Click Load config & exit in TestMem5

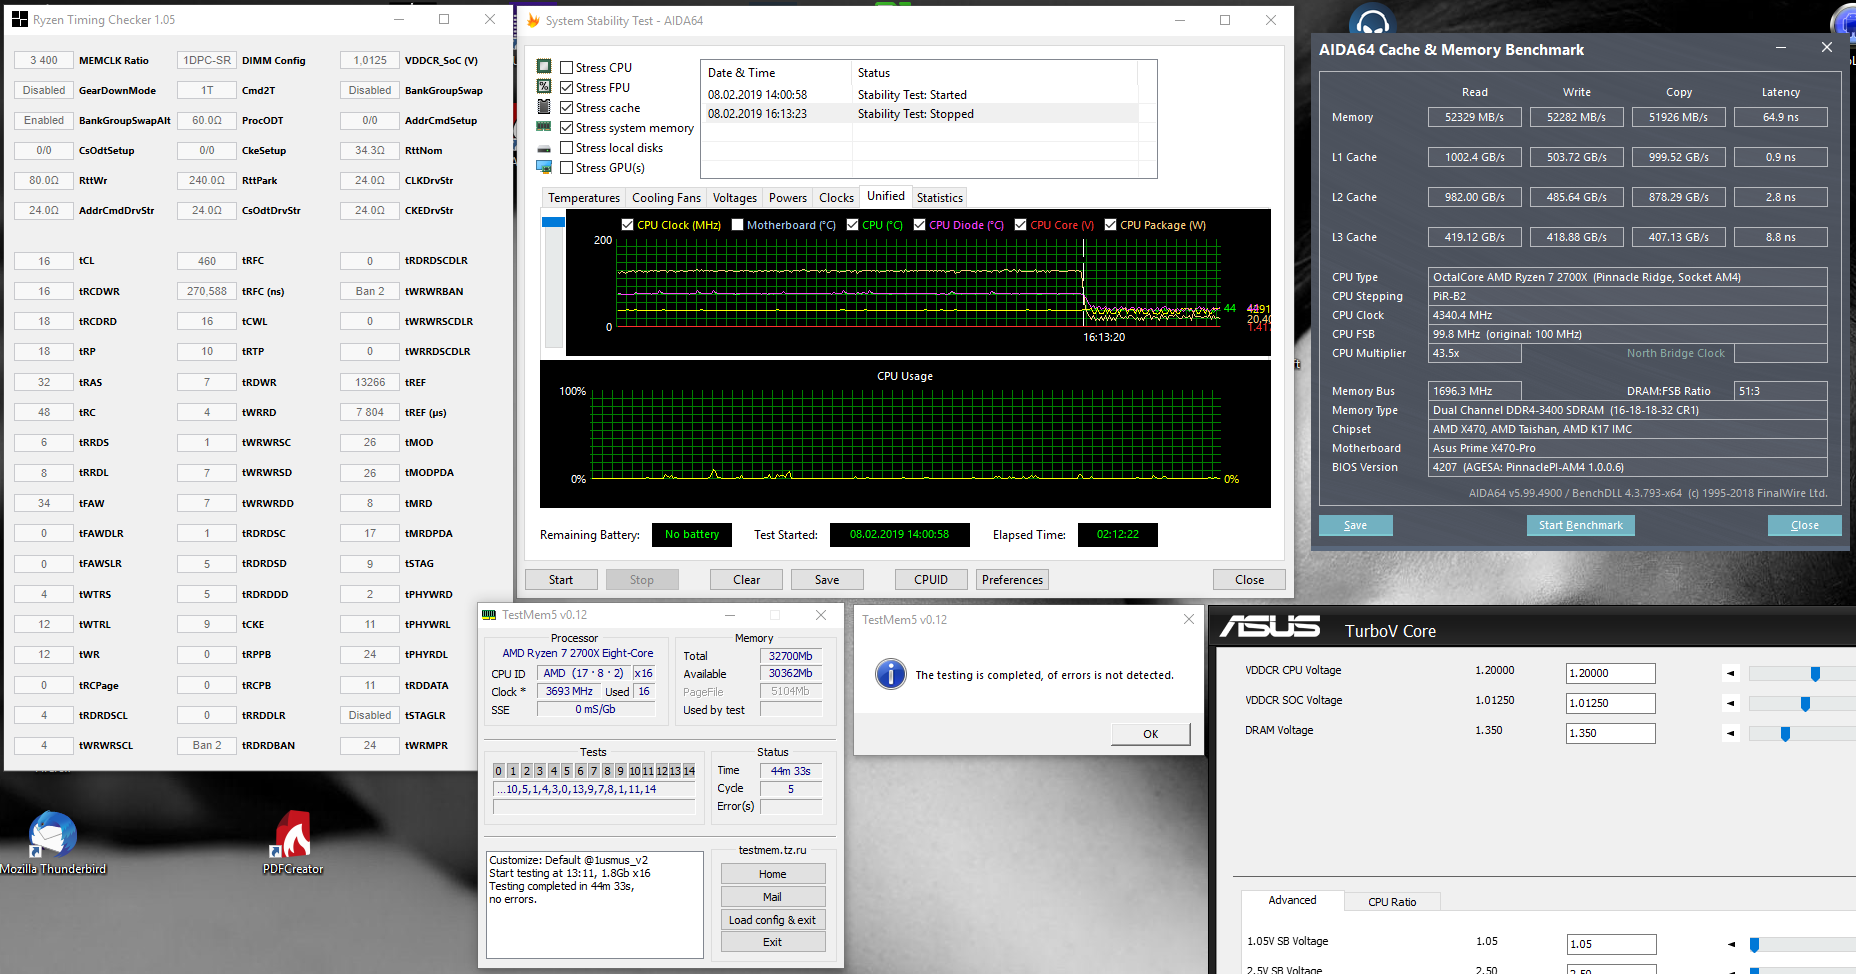773,920
